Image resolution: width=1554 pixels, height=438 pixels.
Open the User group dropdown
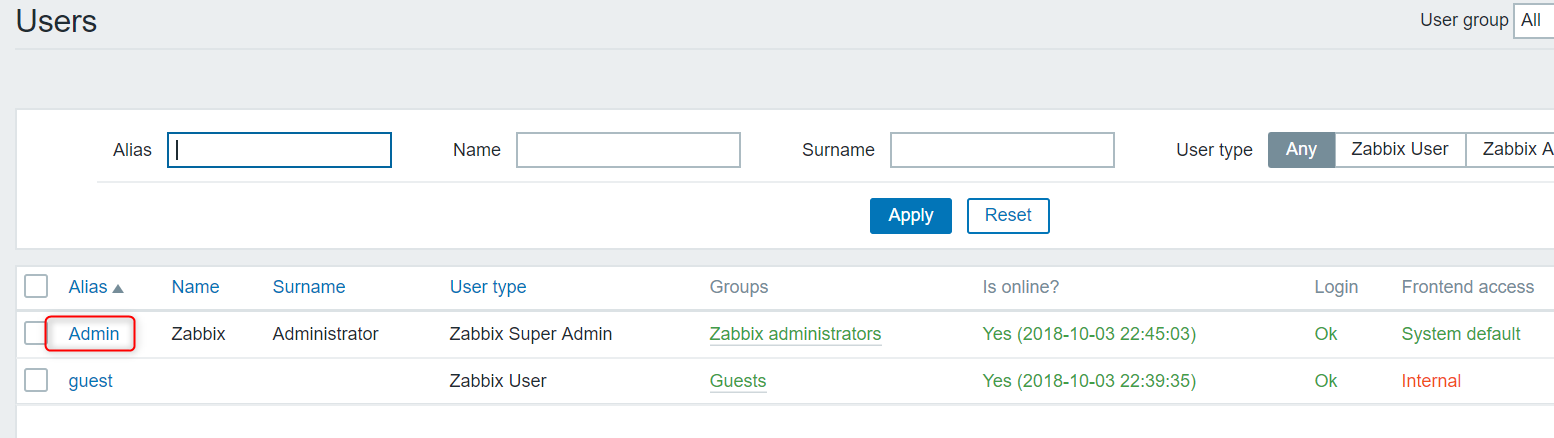[x=1533, y=20]
